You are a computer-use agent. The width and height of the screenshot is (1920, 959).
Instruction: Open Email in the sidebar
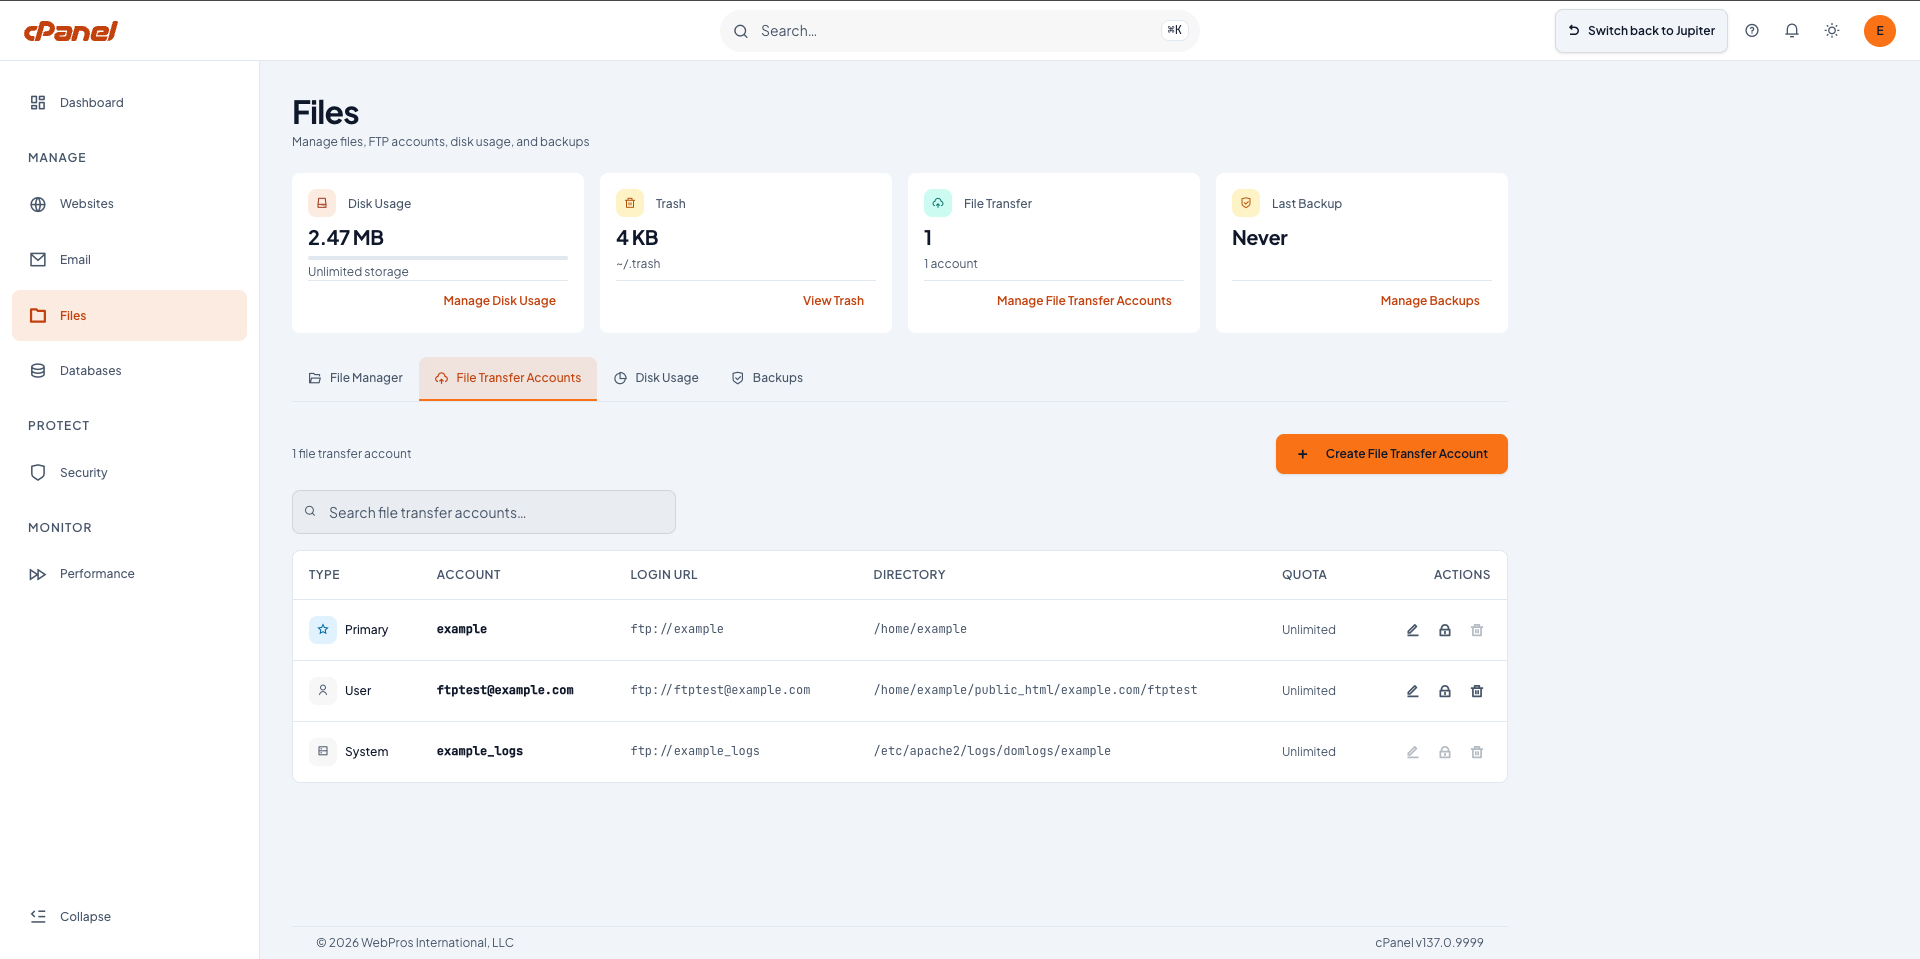[x=129, y=260]
